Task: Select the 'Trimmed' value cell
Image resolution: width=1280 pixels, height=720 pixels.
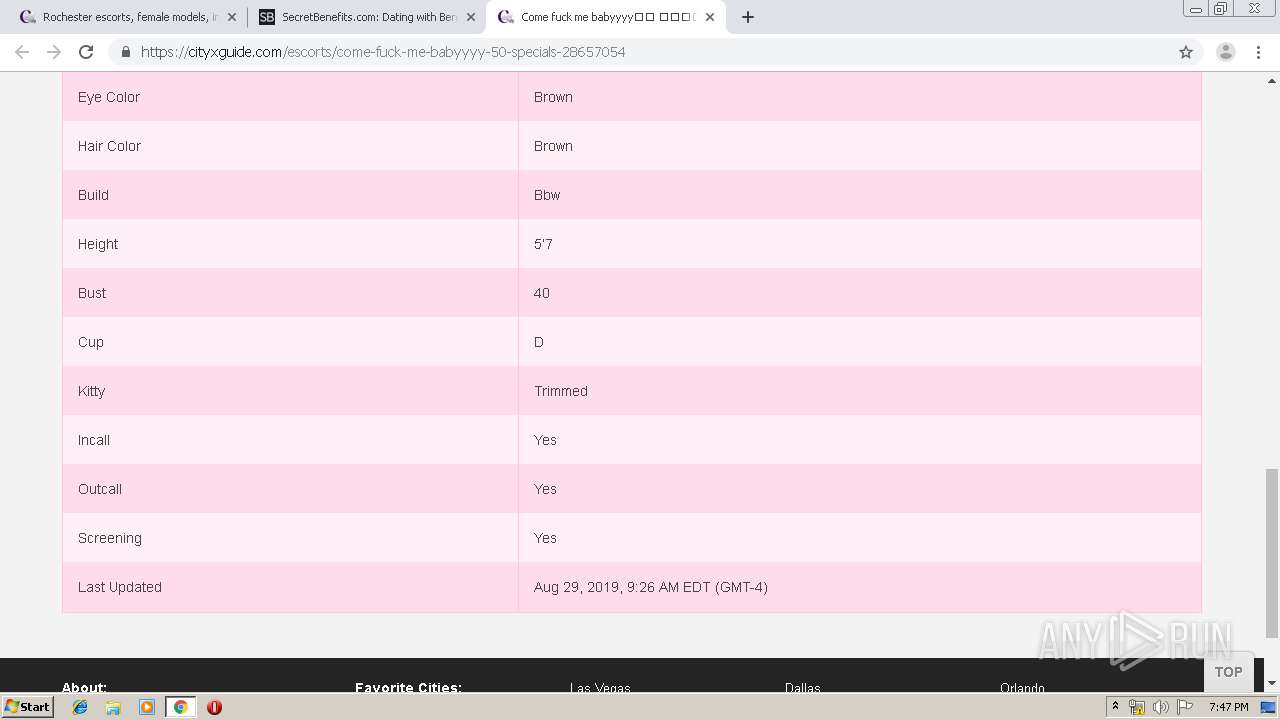Action: click(860, 391)
